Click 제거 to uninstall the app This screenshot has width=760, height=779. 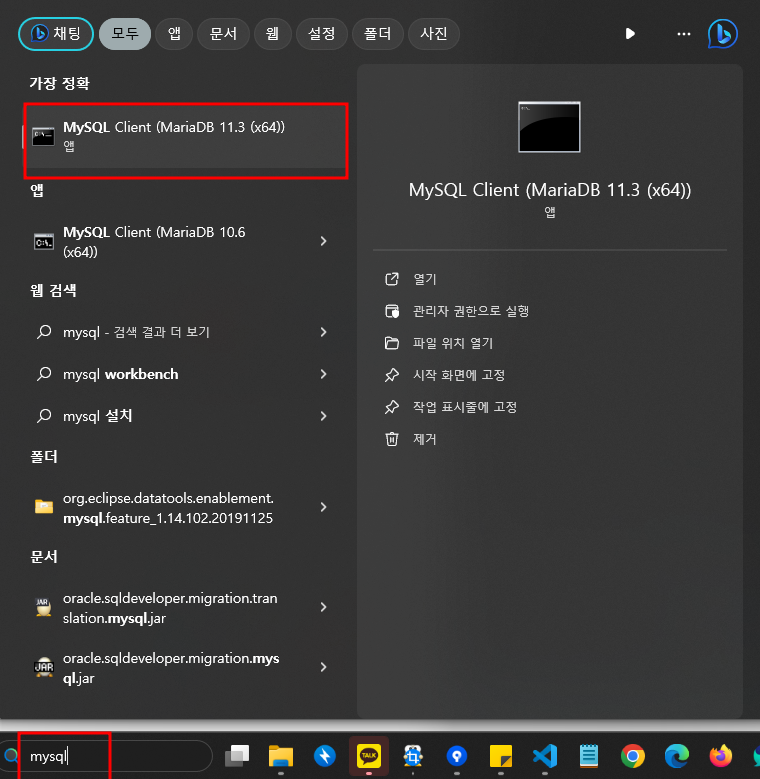425,439
